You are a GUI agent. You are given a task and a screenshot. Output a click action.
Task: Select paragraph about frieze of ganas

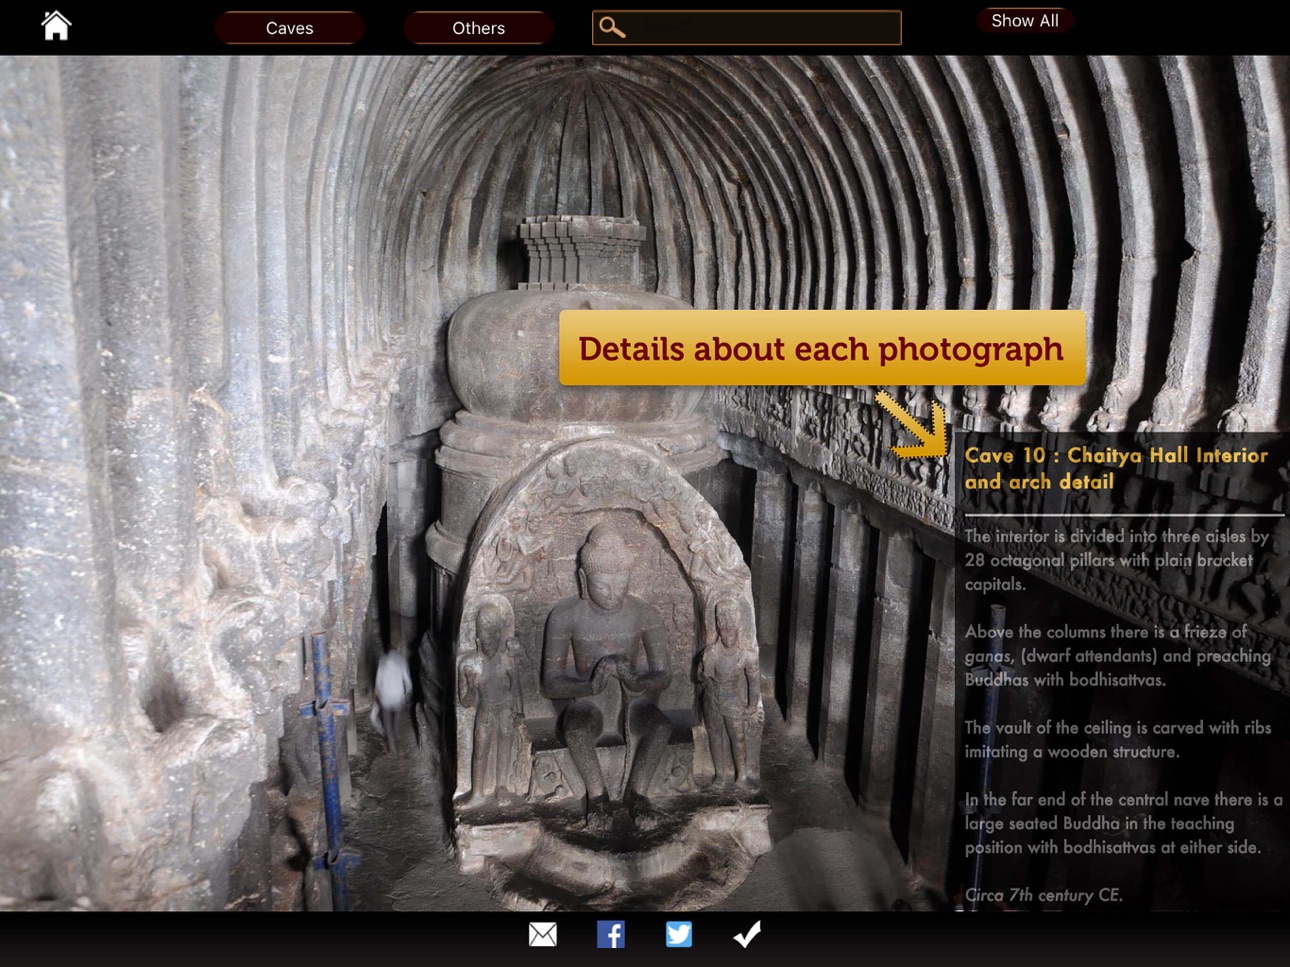click(1117, 656)
